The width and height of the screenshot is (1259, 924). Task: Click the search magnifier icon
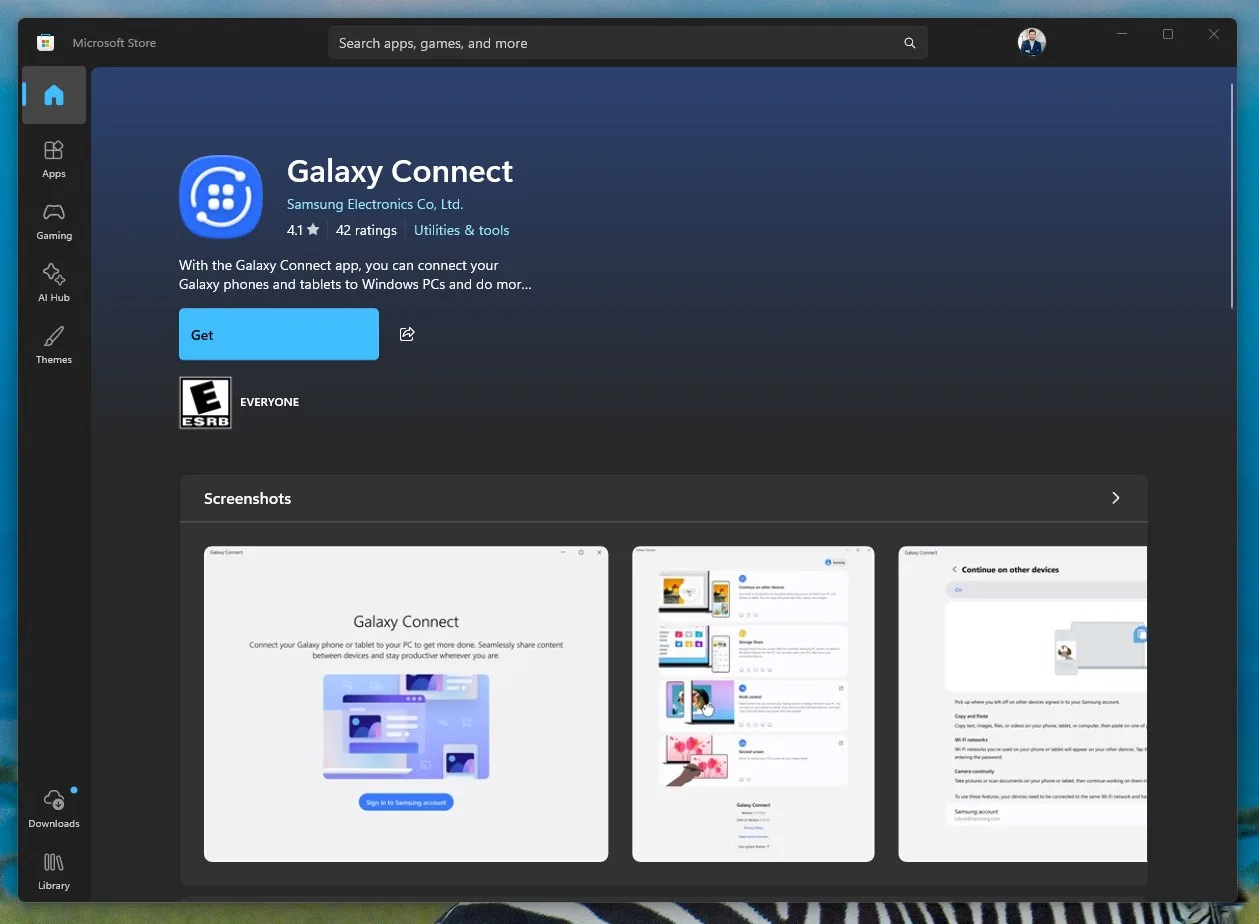tap(909, 43)
